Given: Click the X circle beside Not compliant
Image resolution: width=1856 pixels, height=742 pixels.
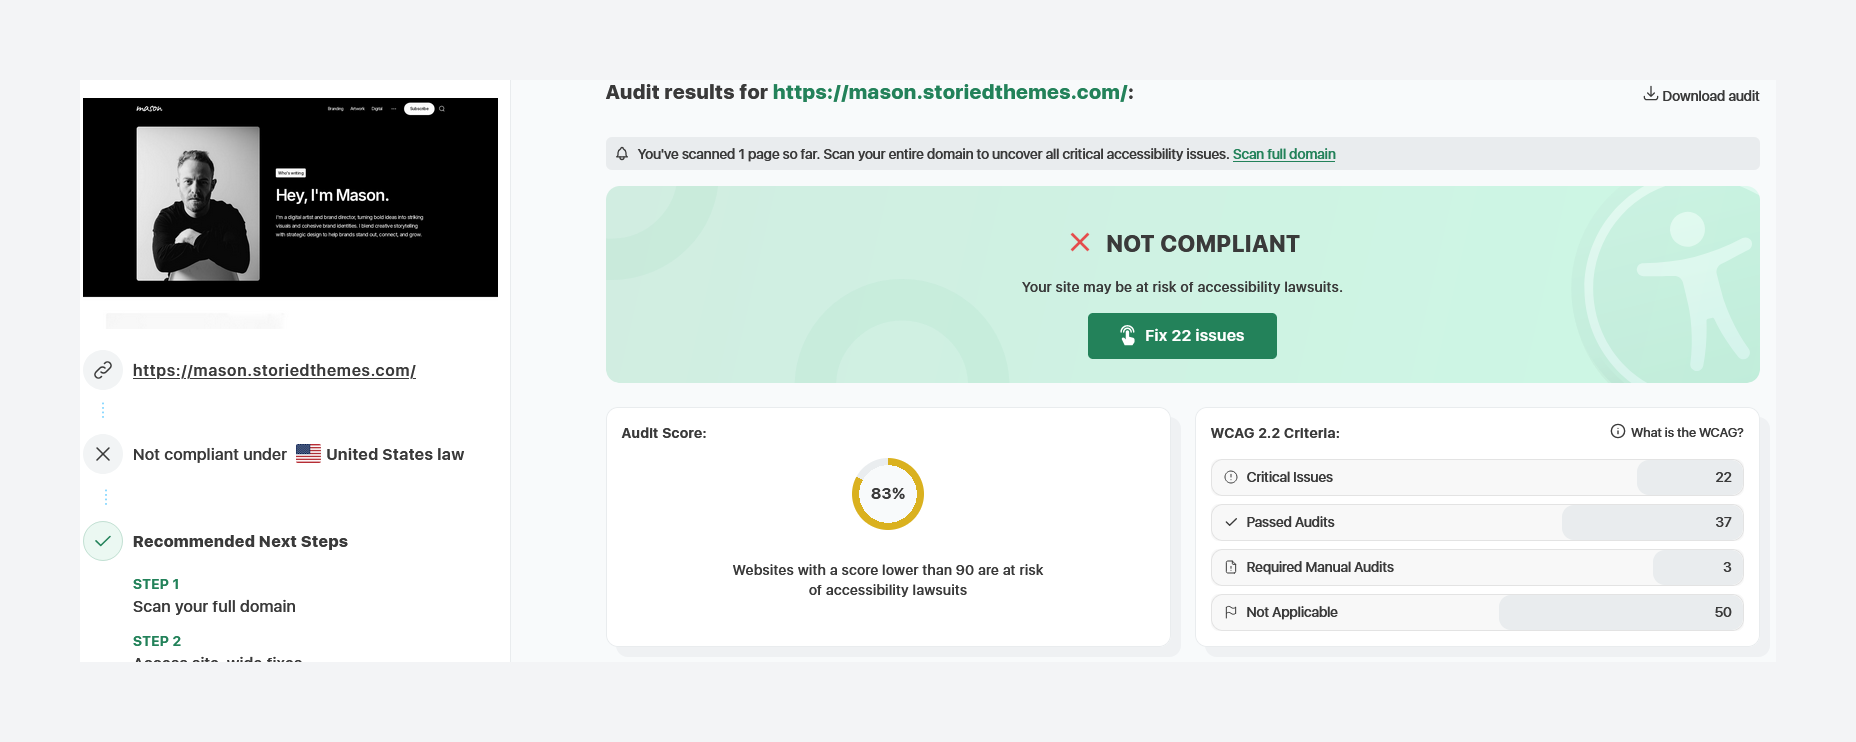Looking at the screenshot, I should [103, 454].
